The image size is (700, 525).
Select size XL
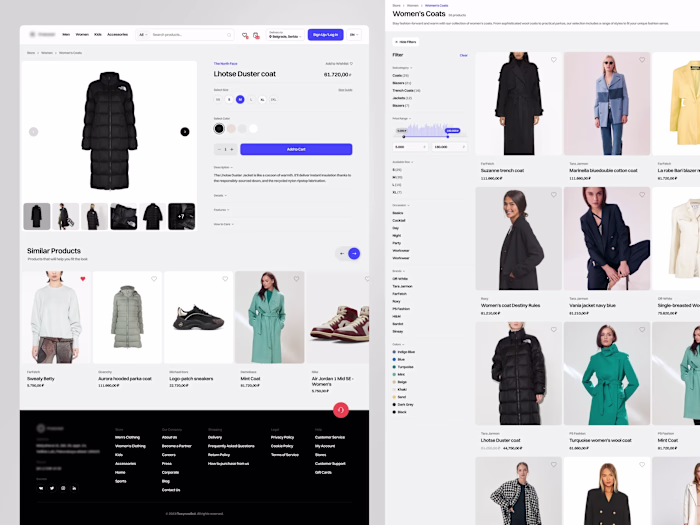coord(262,100)
